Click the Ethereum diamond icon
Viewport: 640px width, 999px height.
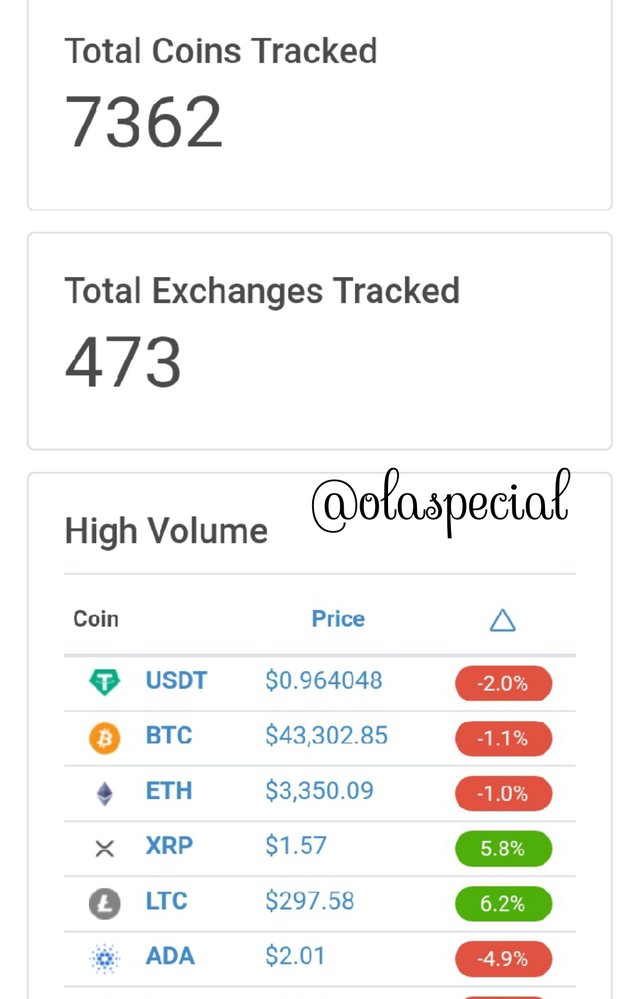pos(104,794)
